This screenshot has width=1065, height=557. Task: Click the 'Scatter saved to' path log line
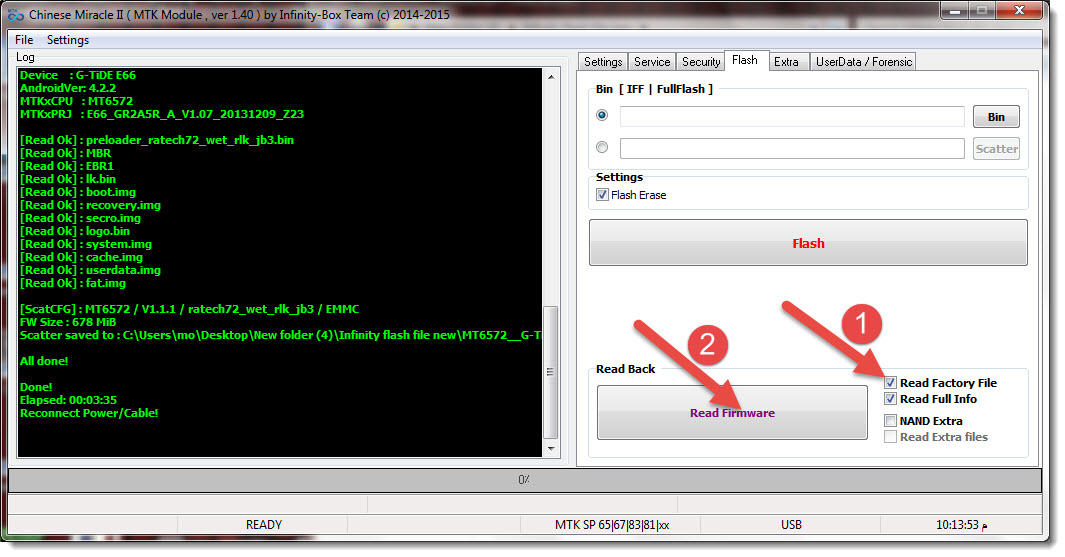coord(281,335)
